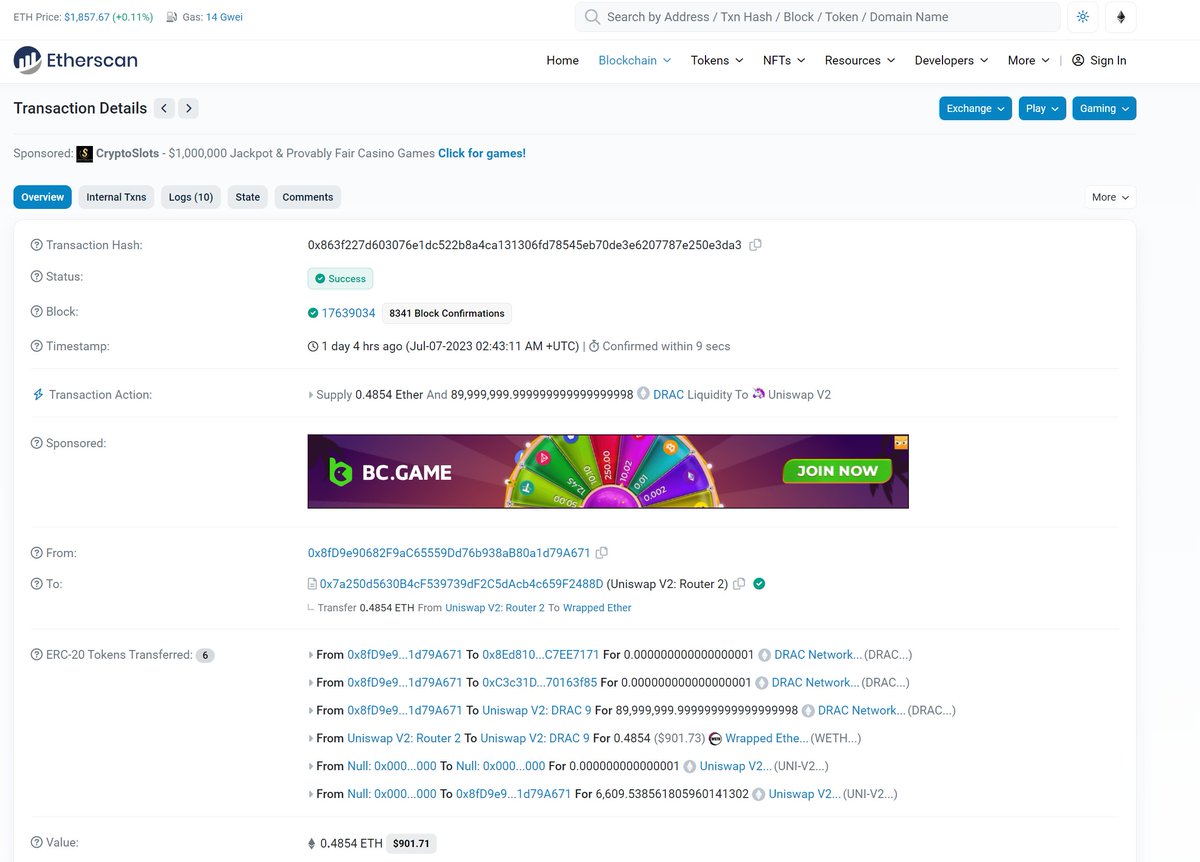Open the NFTs dropdown menu
The image size is (1200, 862).
pyautogui.click(x=784, y=60)
